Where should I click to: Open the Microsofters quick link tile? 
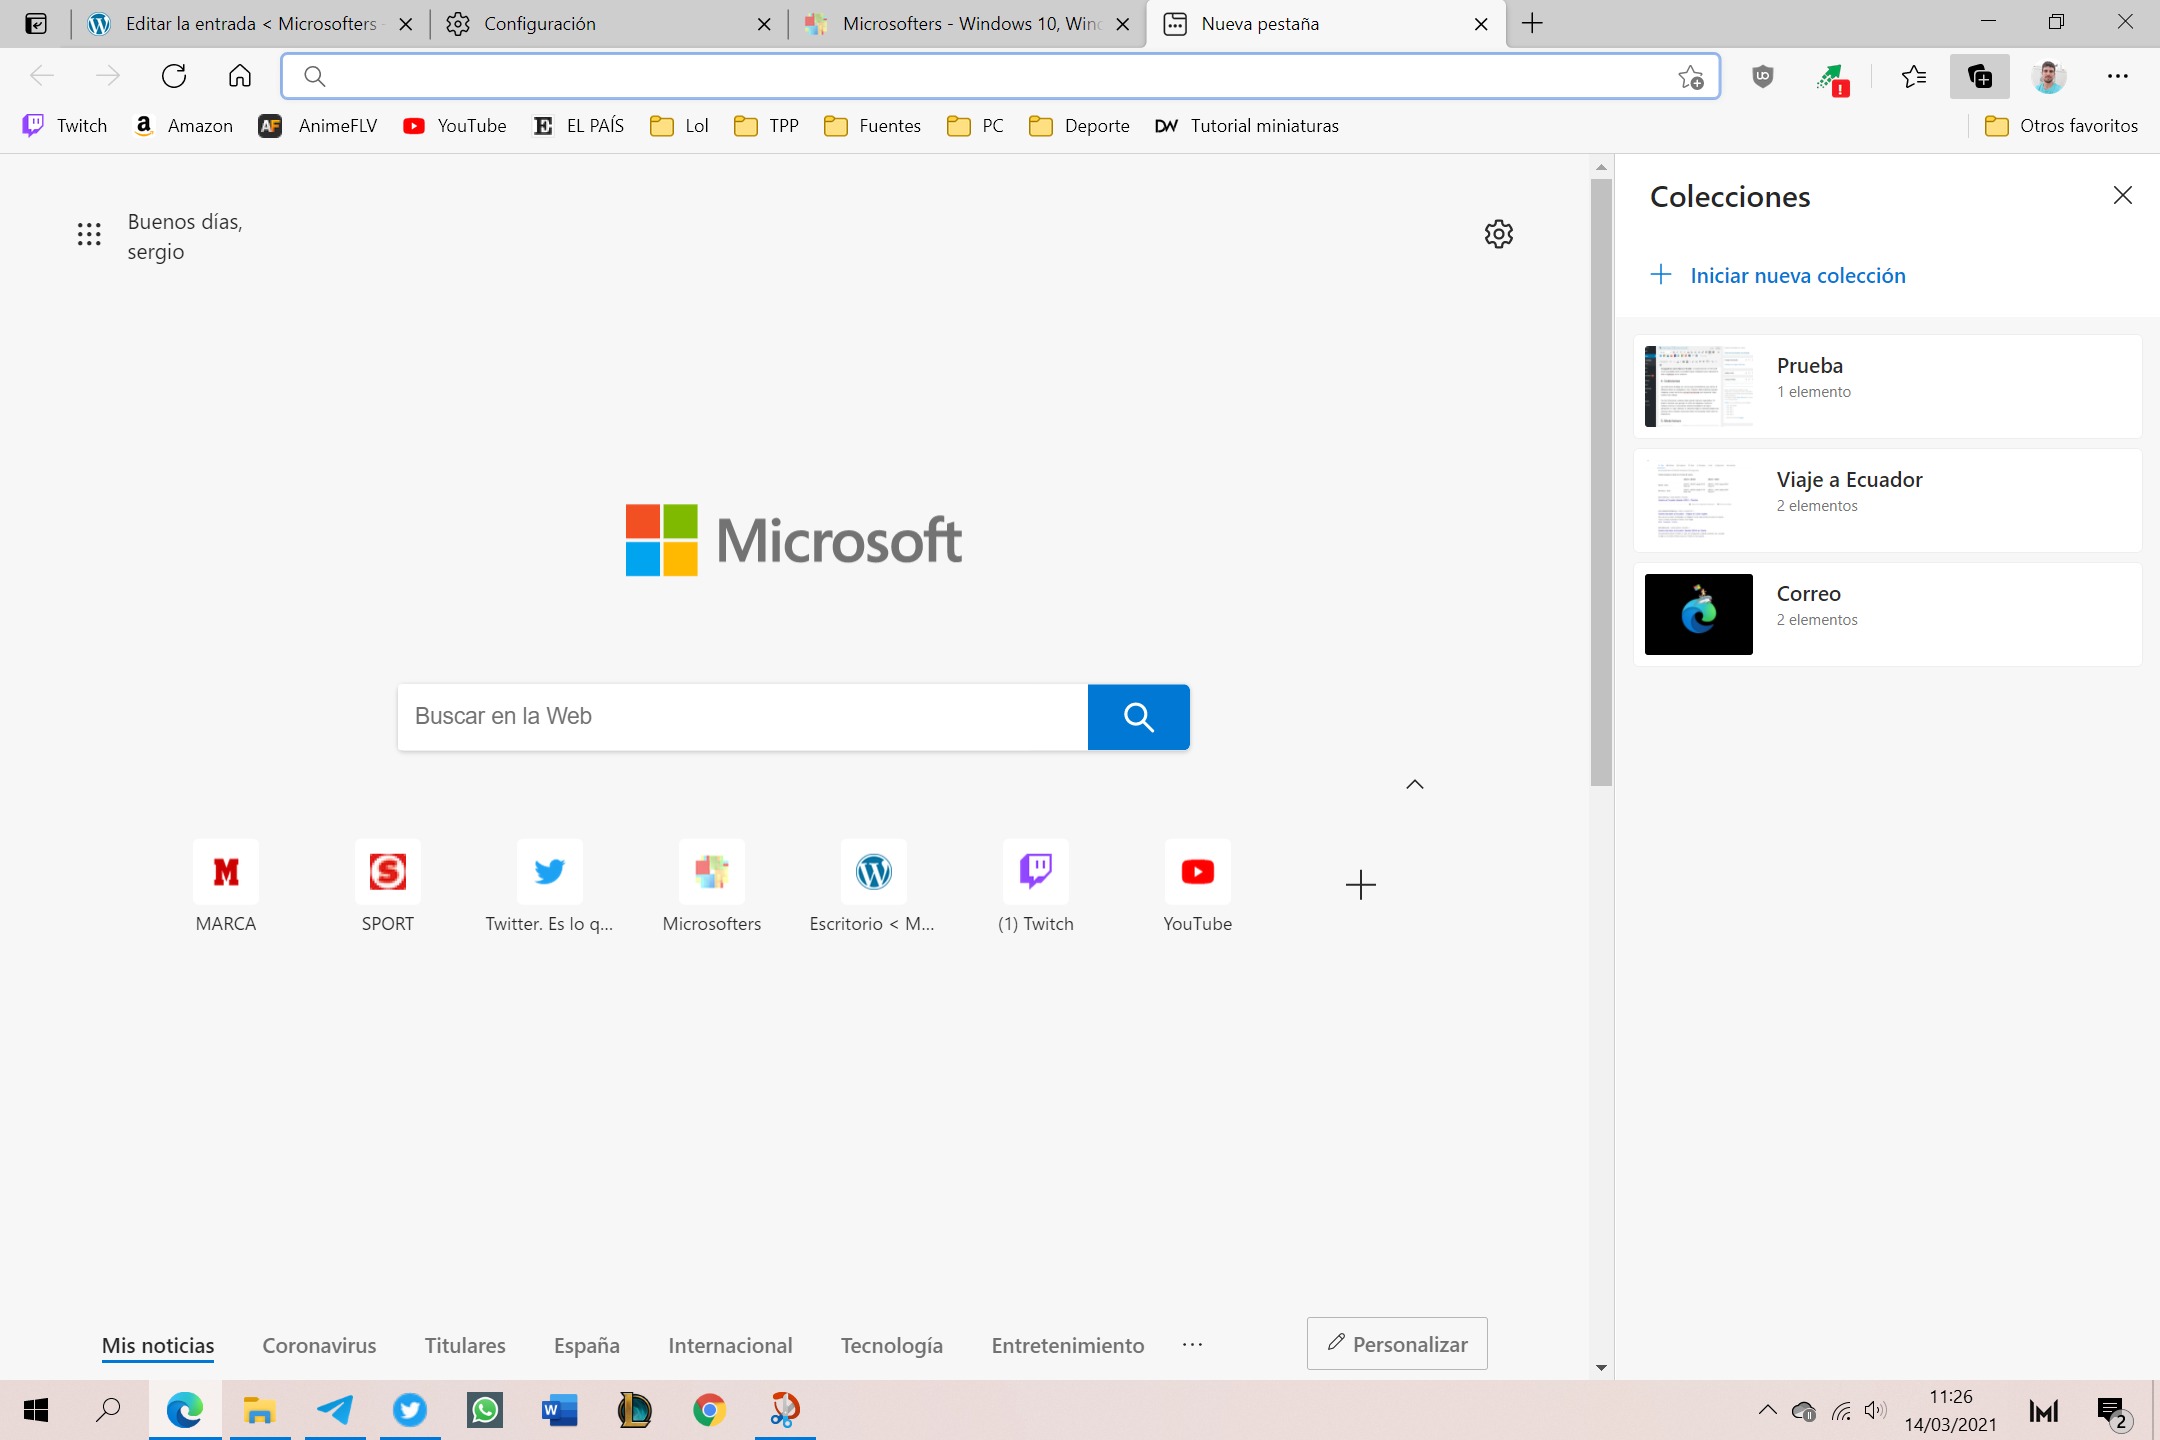point(712,886)
